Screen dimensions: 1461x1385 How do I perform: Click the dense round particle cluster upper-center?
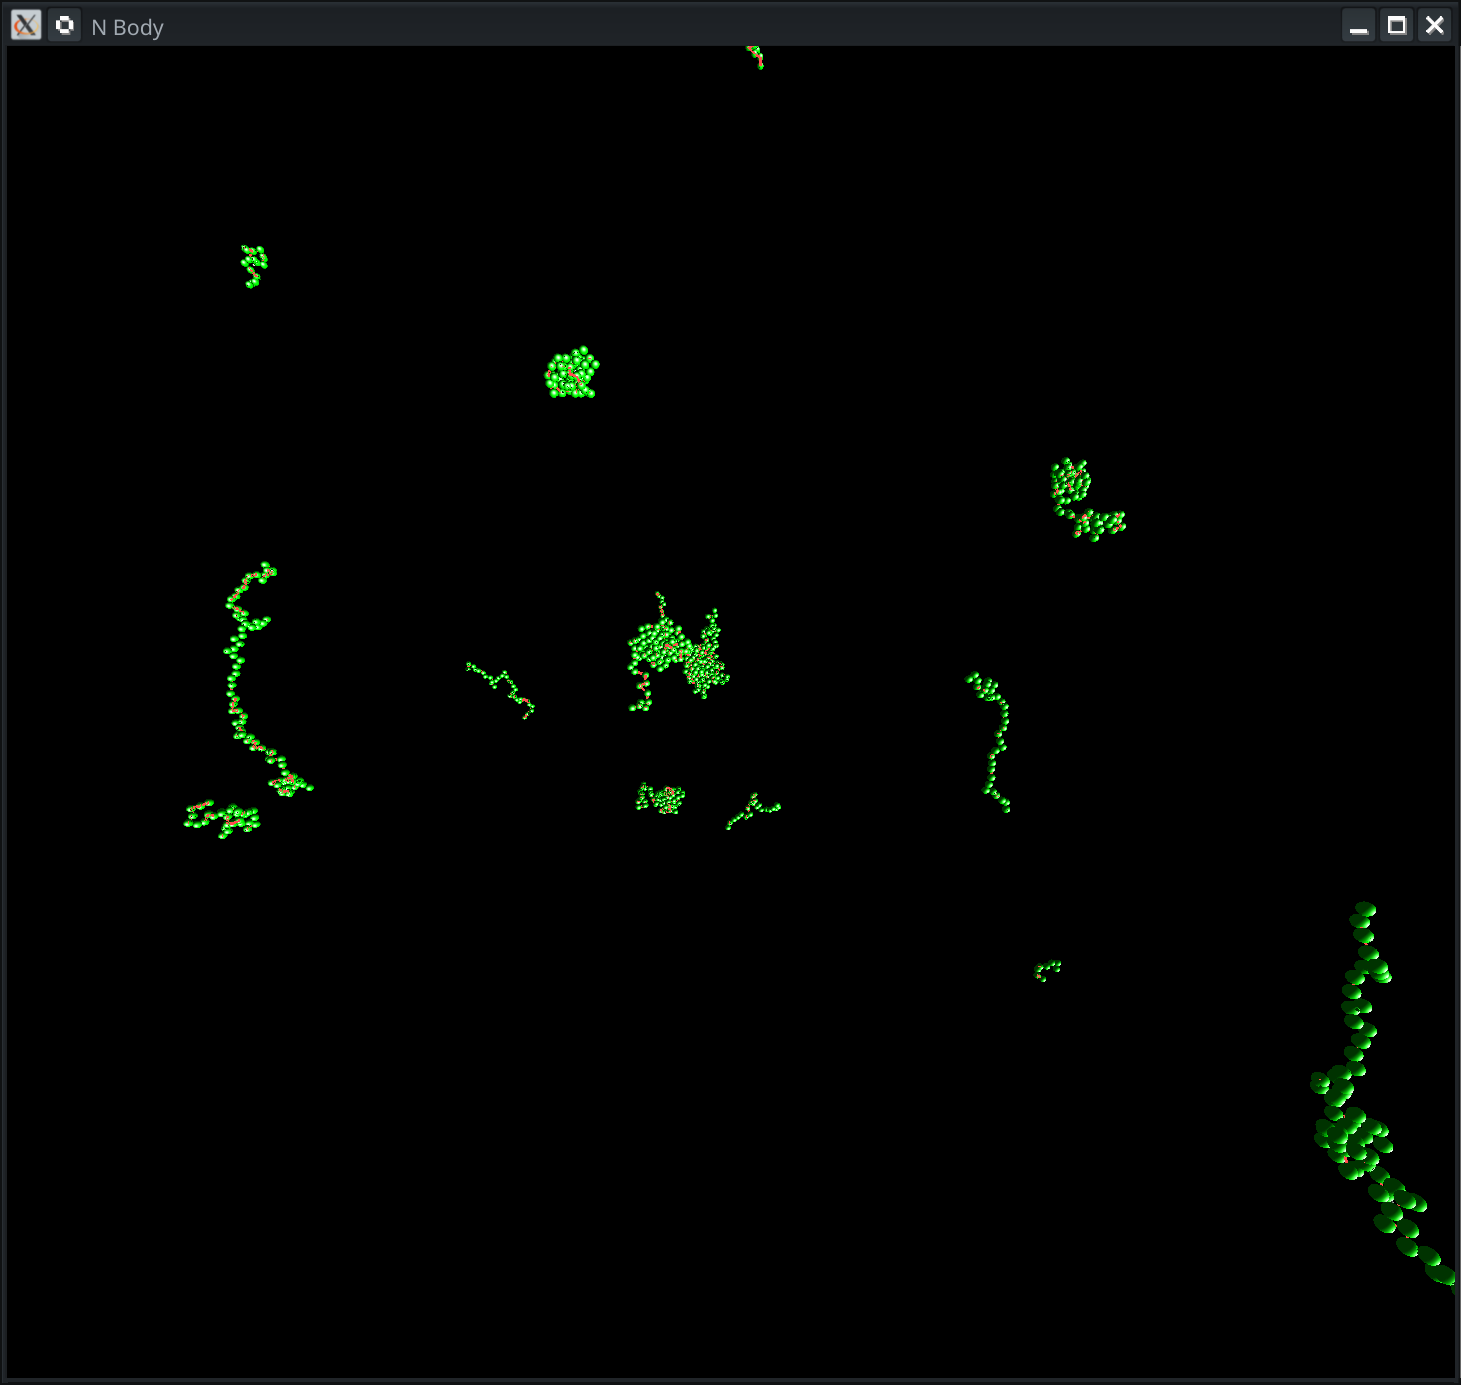572,374
